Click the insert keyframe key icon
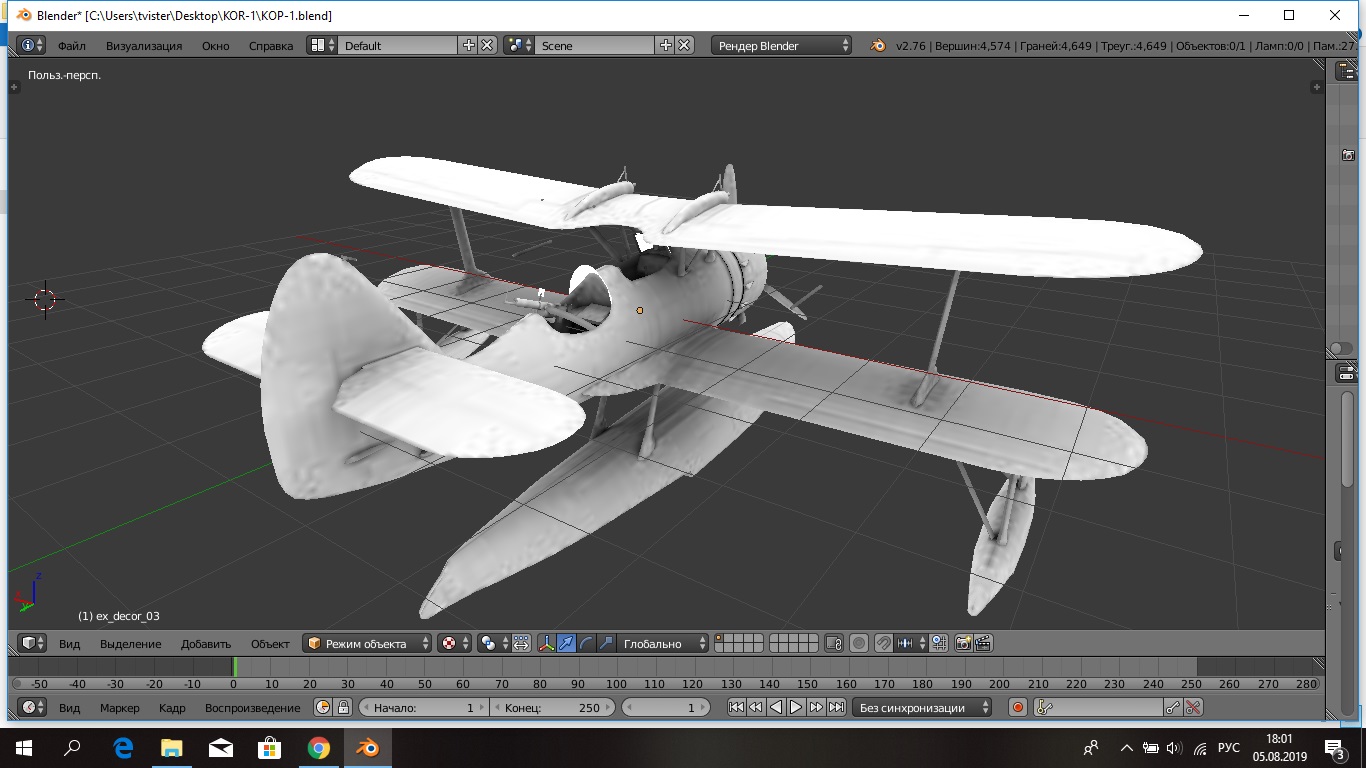 [1173, 708]
